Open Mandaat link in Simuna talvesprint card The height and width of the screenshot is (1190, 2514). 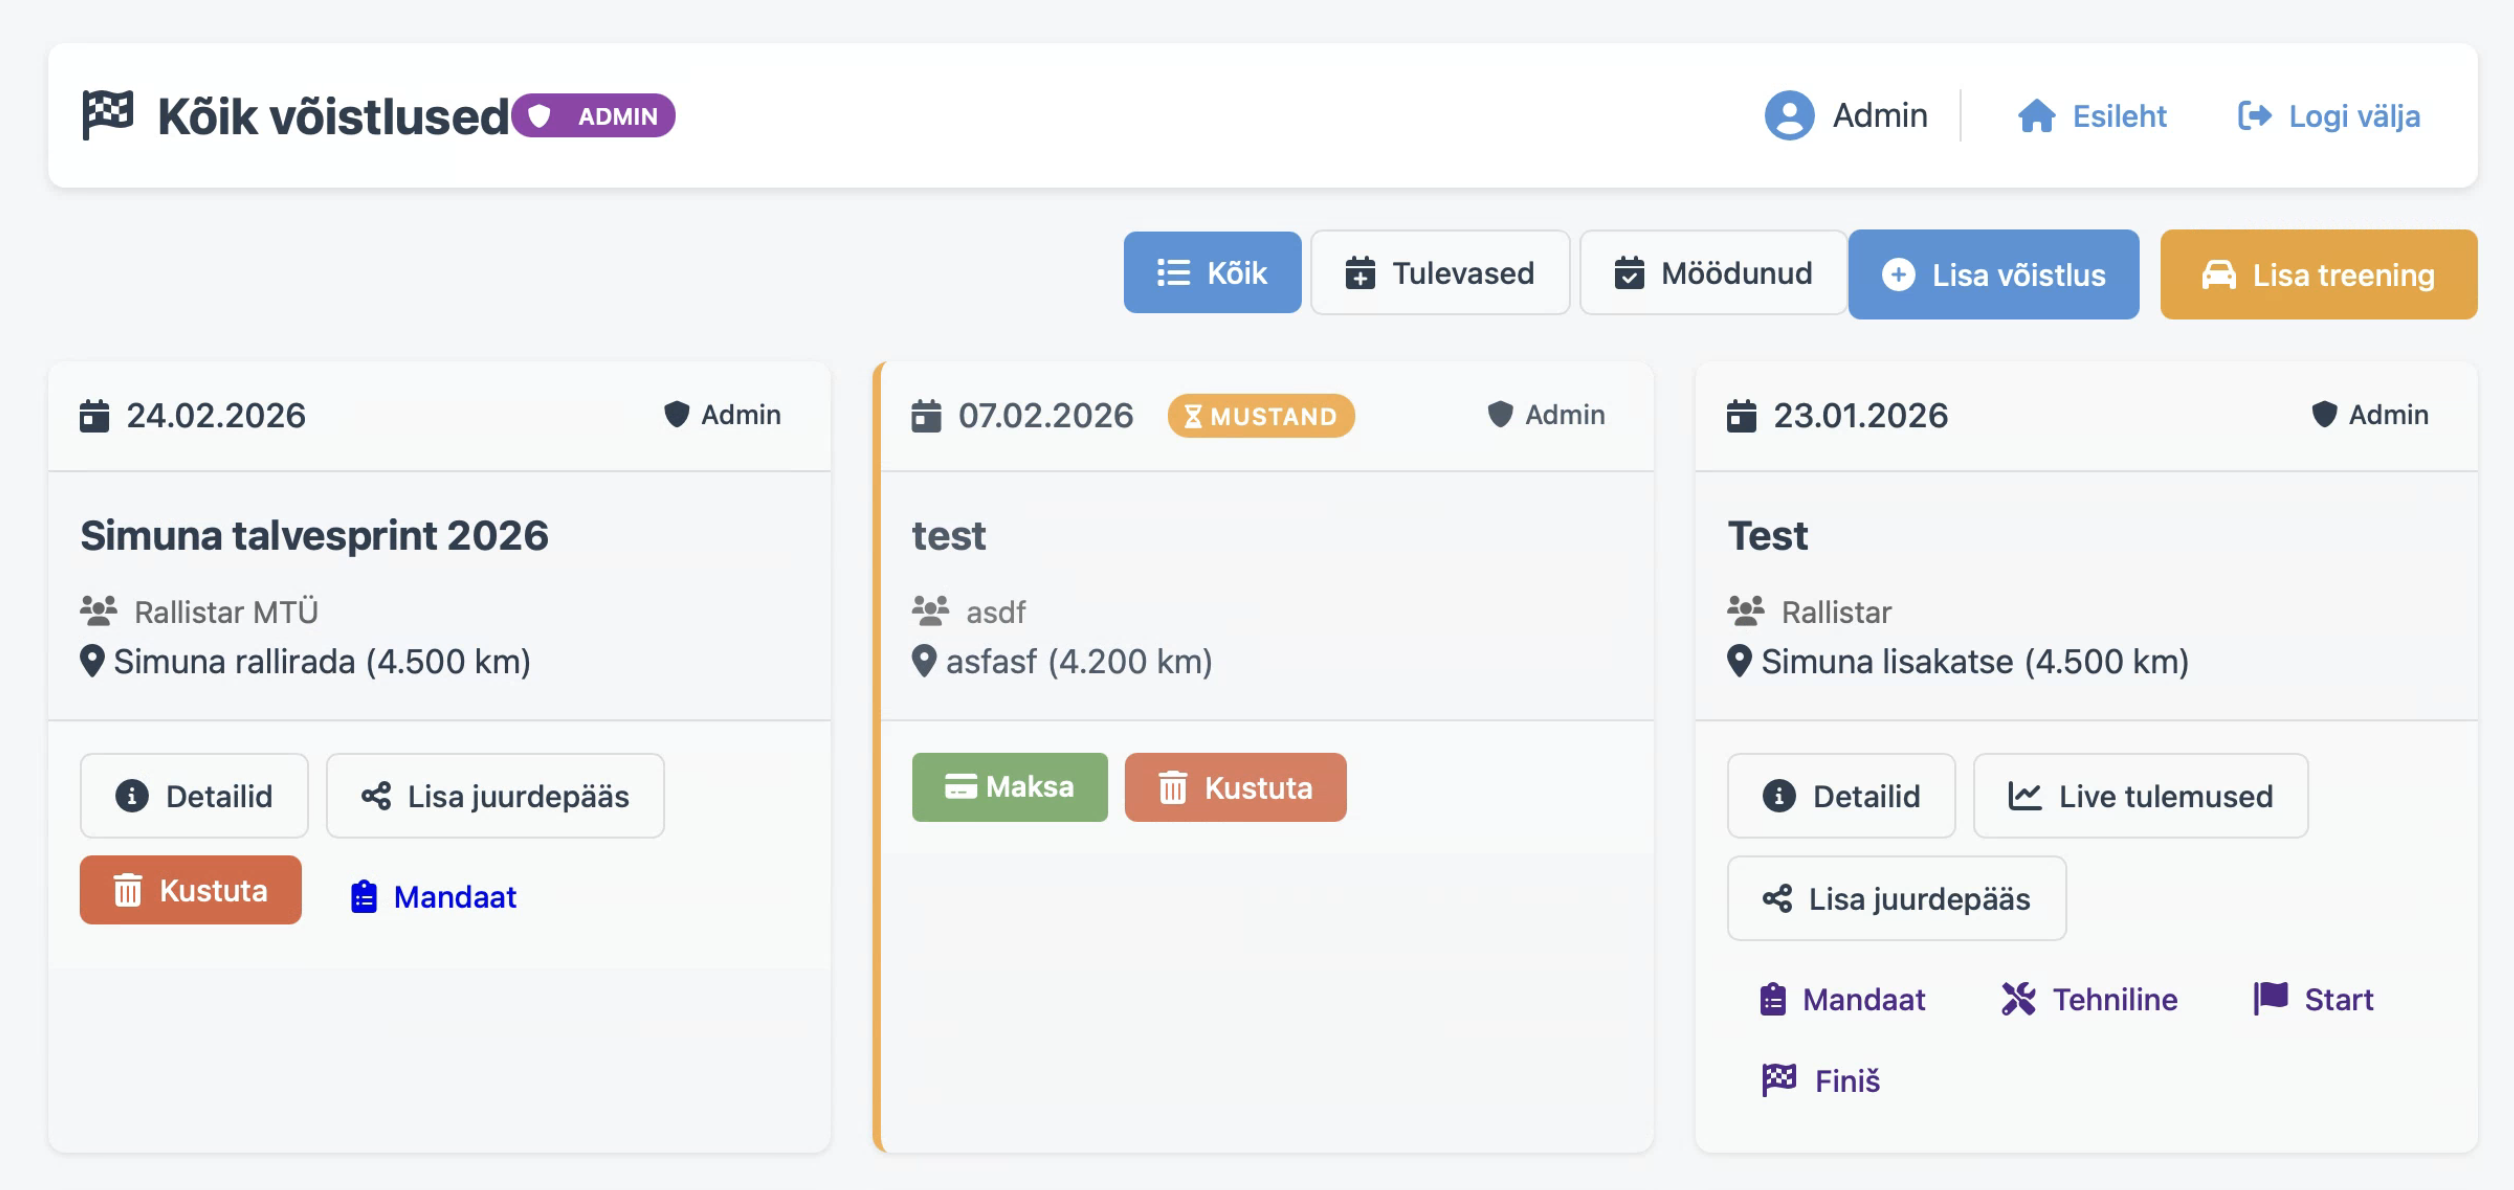(x=434, y=897)
